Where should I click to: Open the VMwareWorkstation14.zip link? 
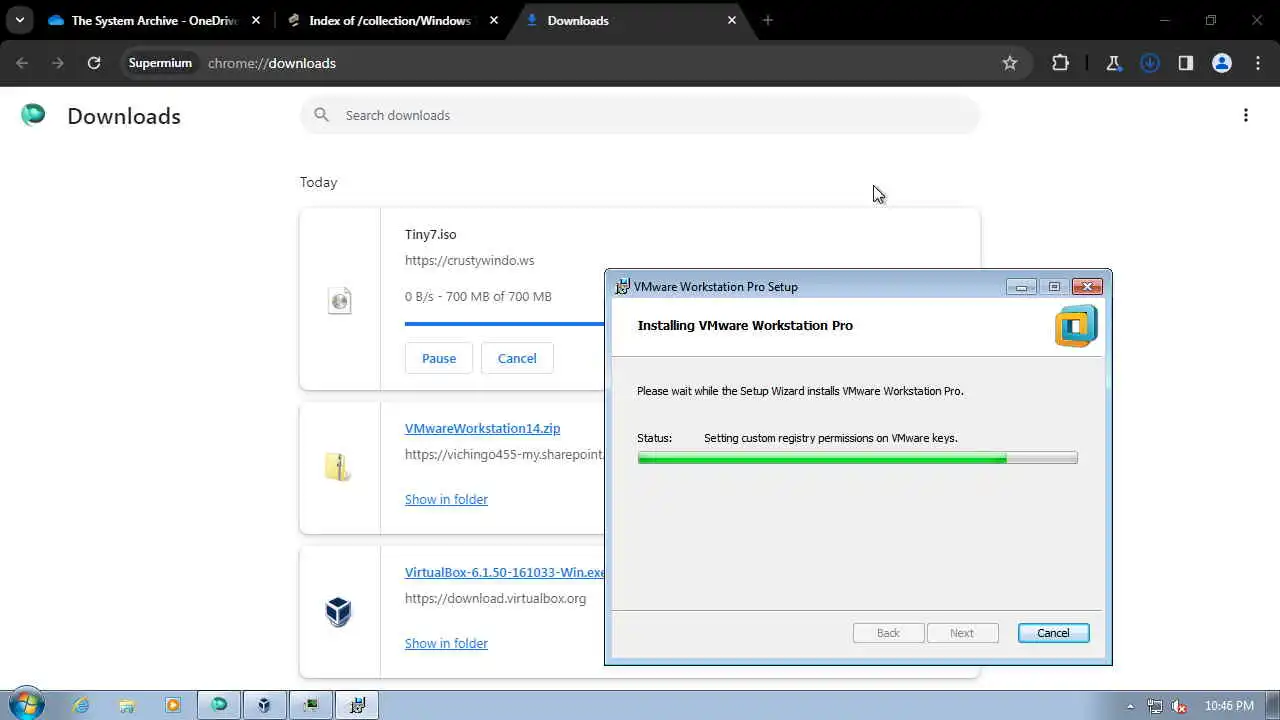click(482, 428)
